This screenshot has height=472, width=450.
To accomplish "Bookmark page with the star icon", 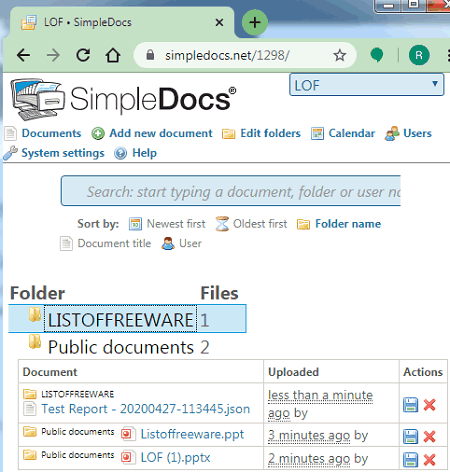I will [x=340, y=55].
